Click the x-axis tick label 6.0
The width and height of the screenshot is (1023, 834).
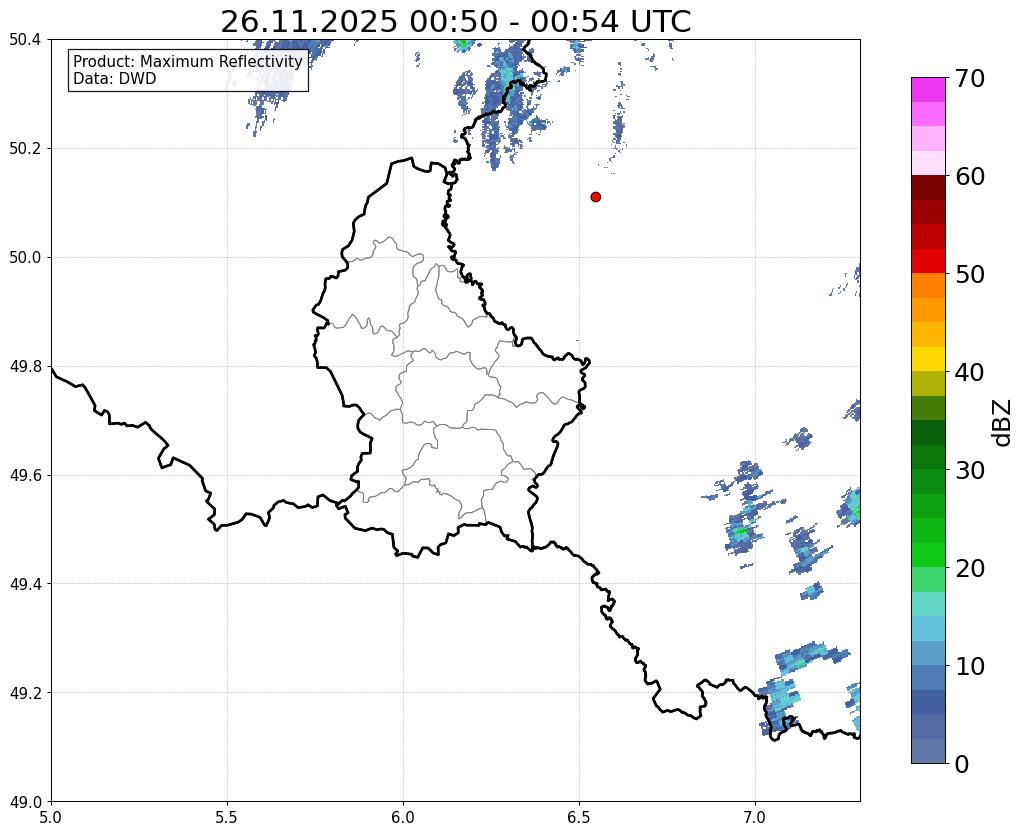coord(403,817)
